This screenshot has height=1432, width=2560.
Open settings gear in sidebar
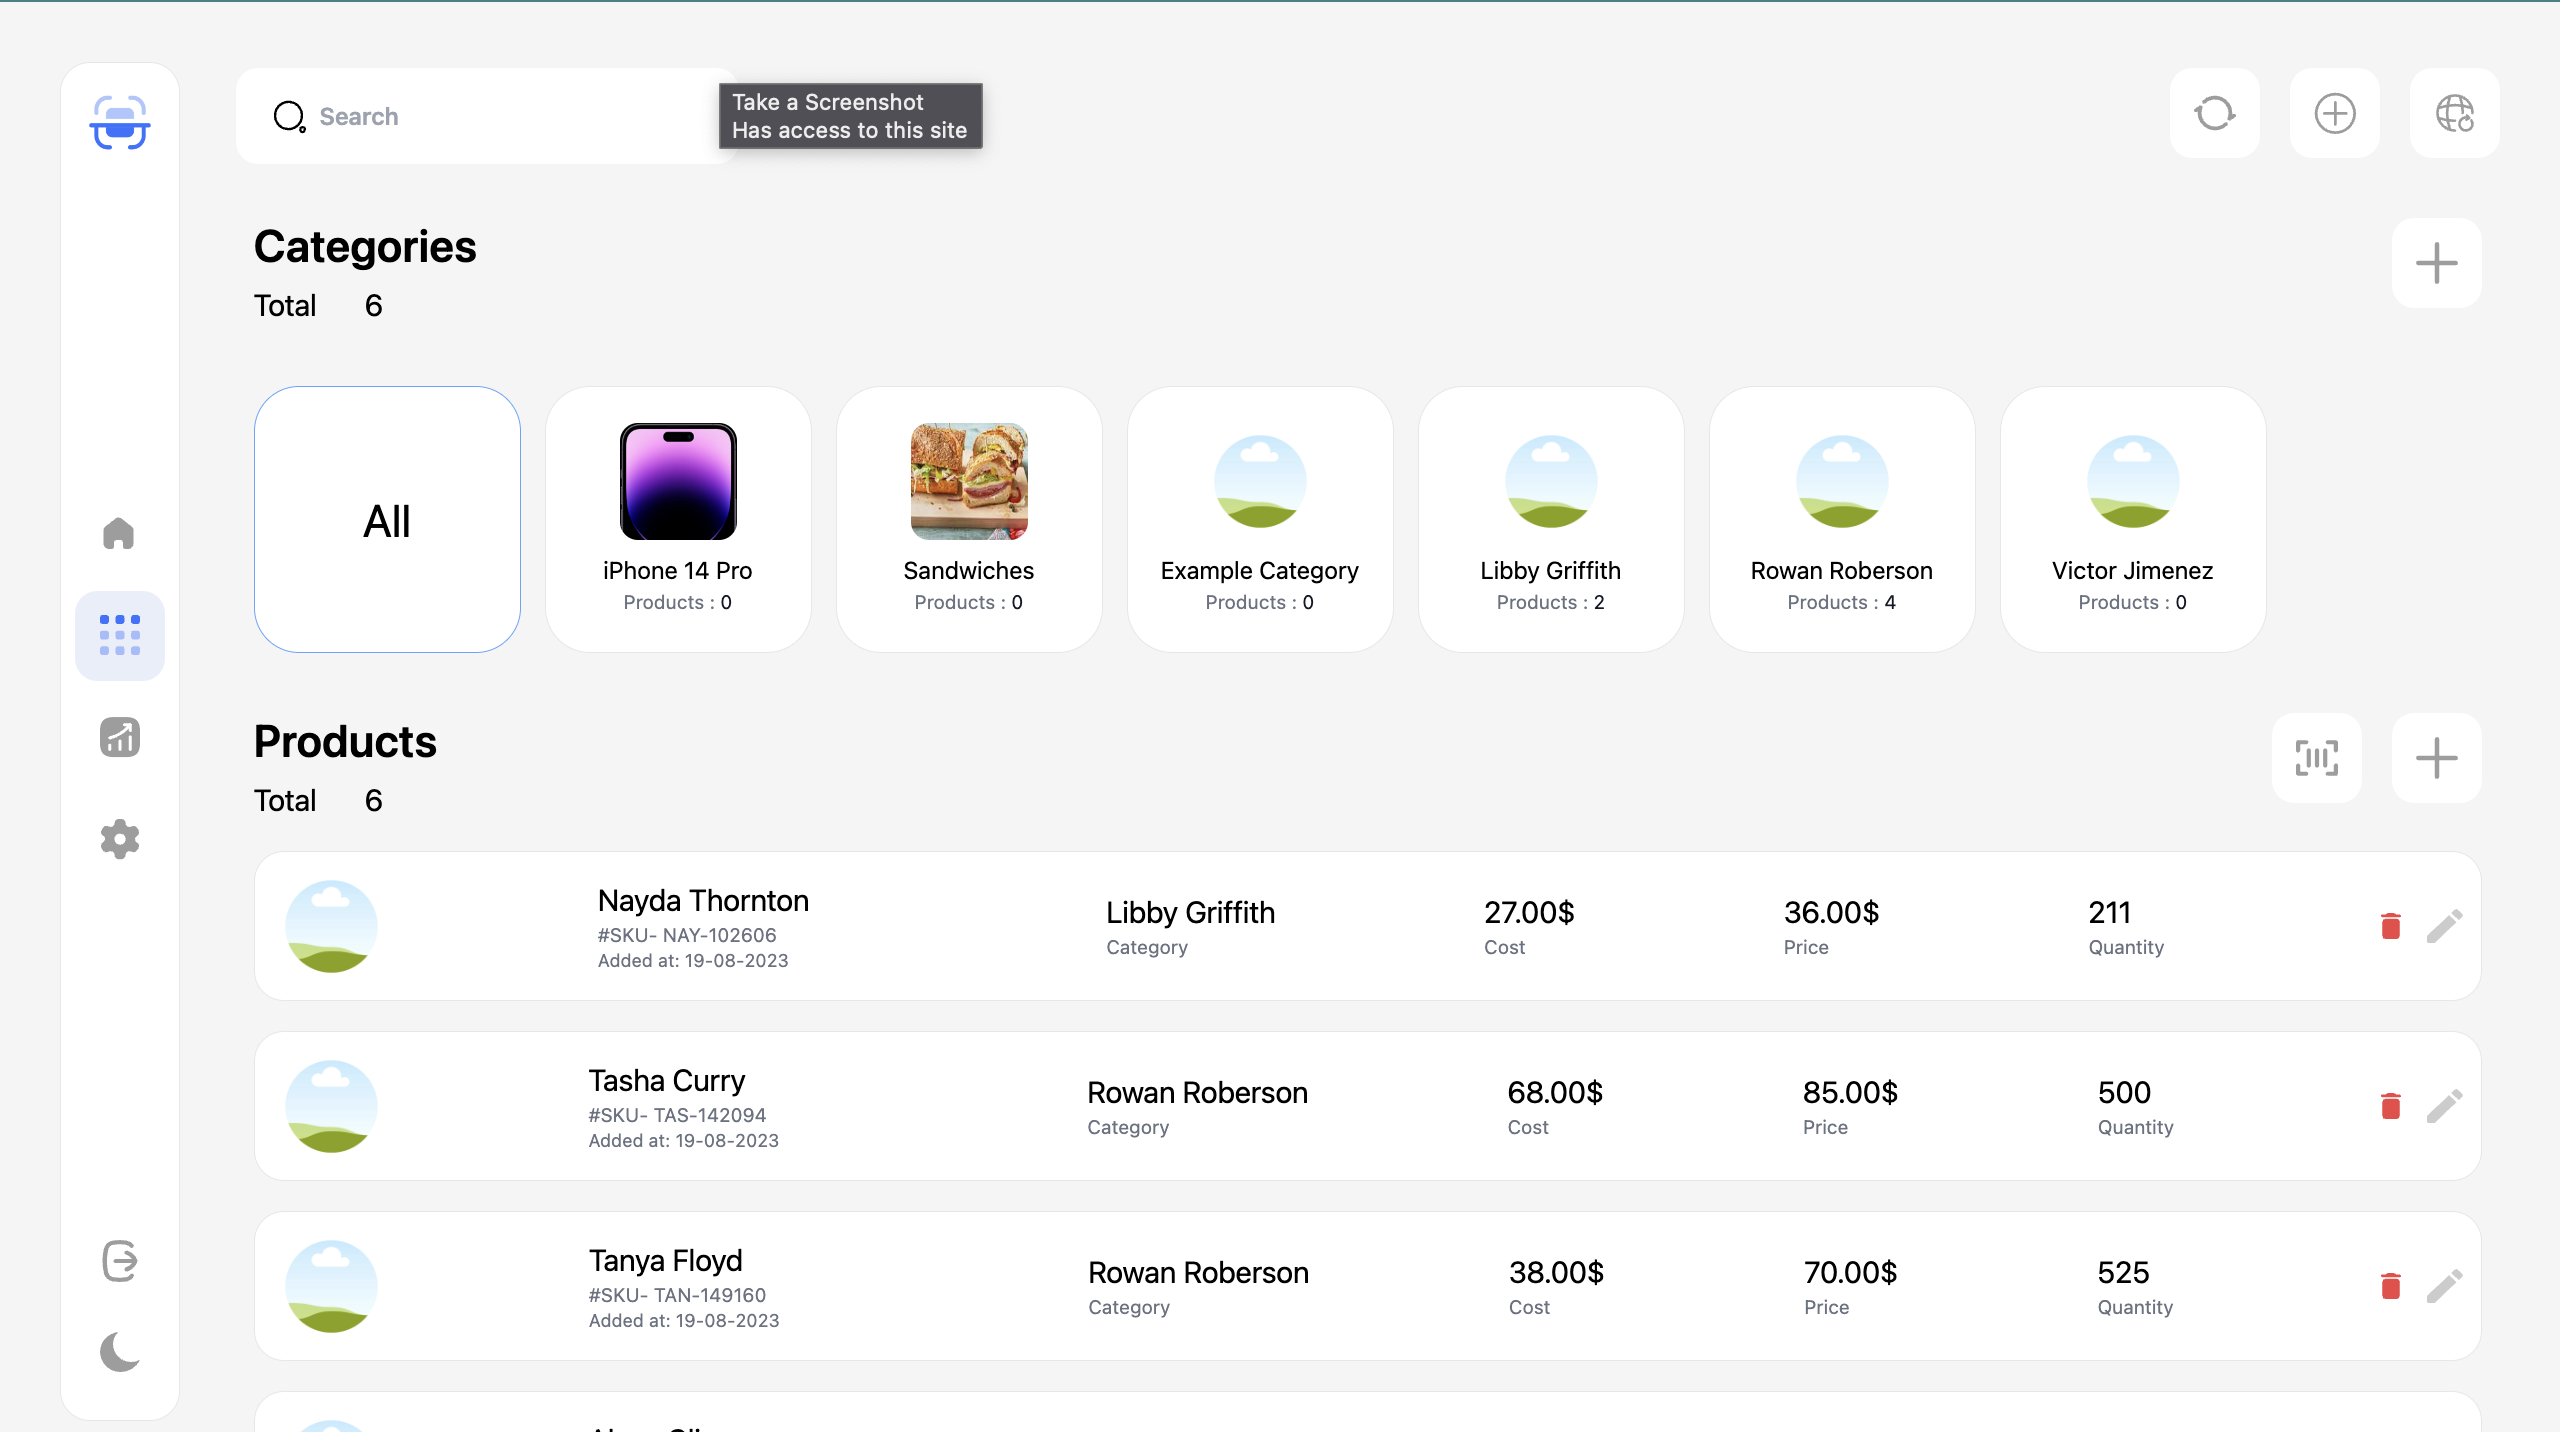119,839
